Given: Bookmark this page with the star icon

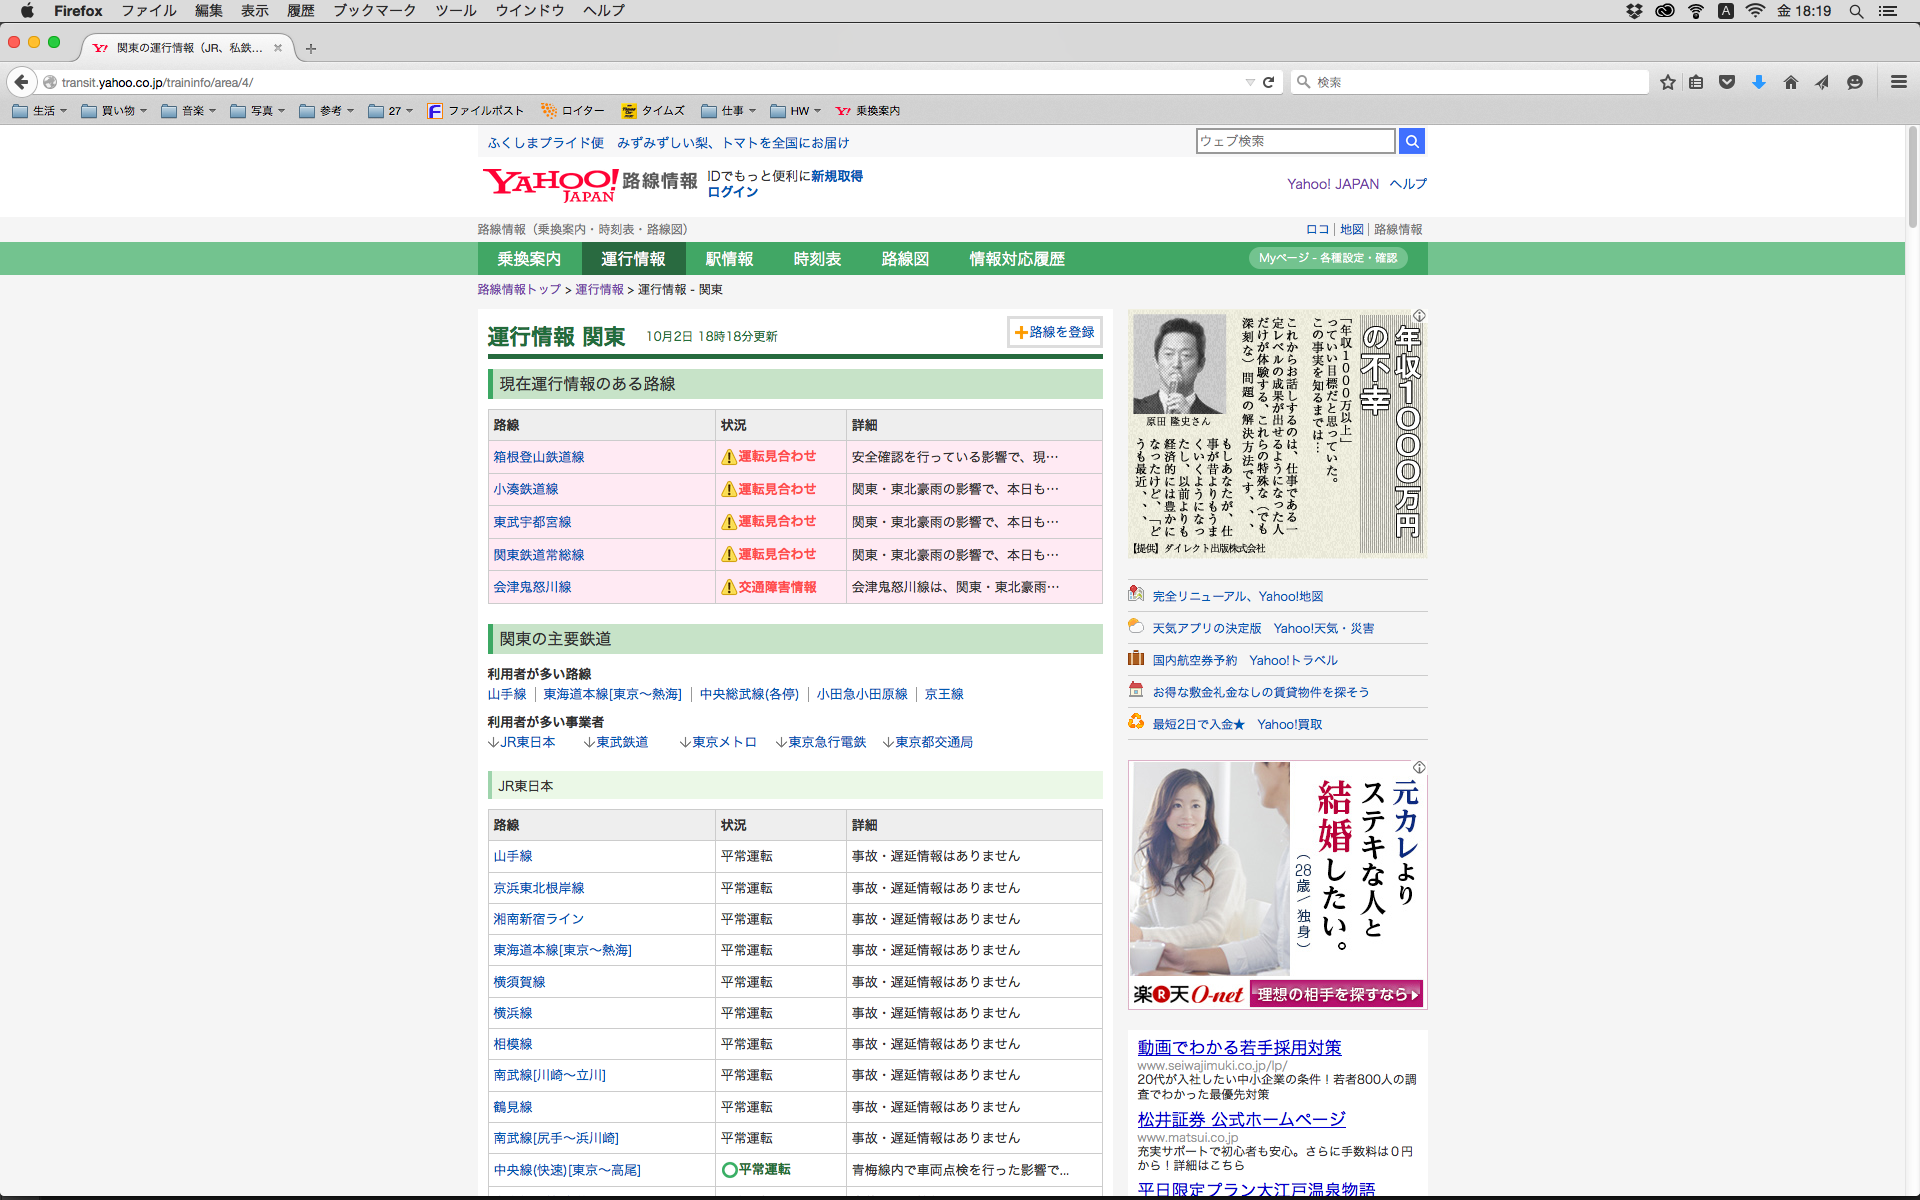Looking at the screenshot, I should tap(1667, 82).
